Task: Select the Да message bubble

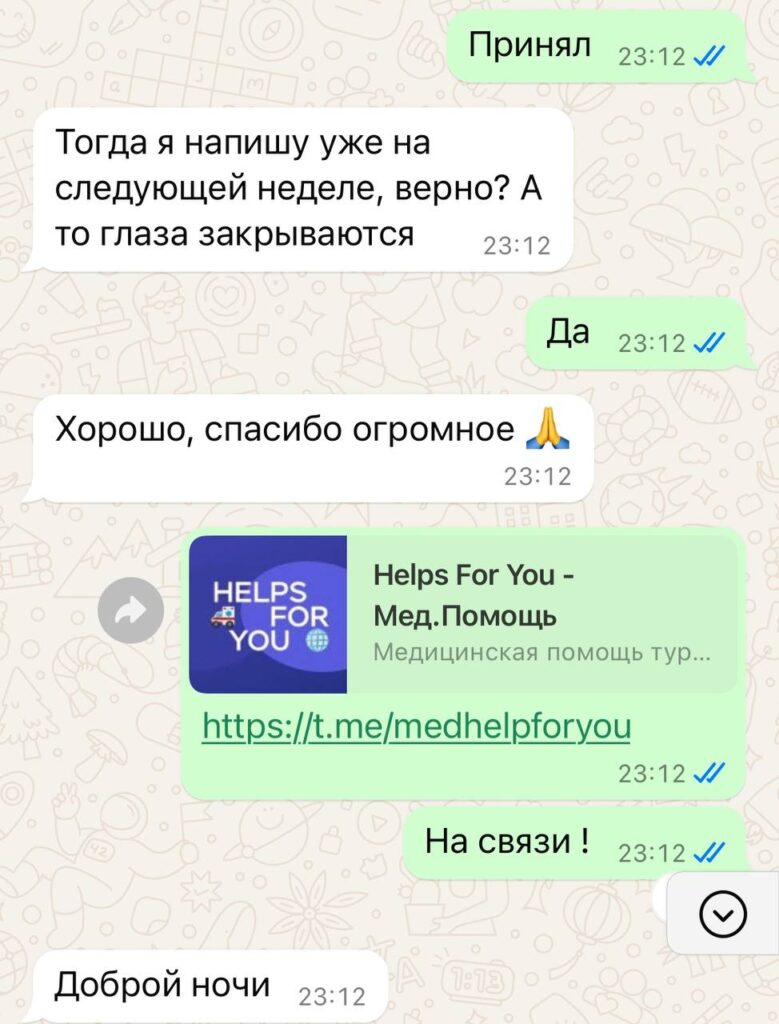Action: (637, 332)
